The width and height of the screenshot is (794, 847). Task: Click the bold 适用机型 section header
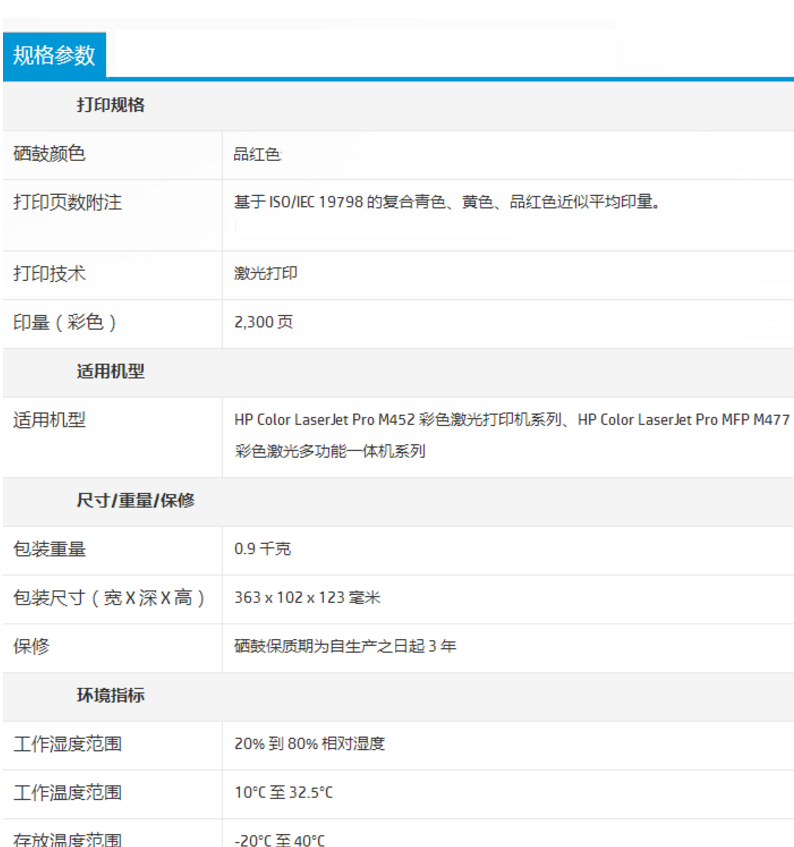tap(111, 371)
